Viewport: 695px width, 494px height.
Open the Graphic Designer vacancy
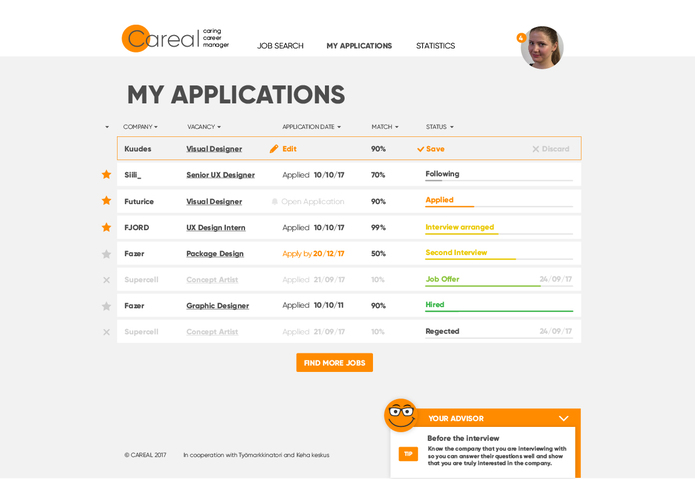[x=218, y=306]
